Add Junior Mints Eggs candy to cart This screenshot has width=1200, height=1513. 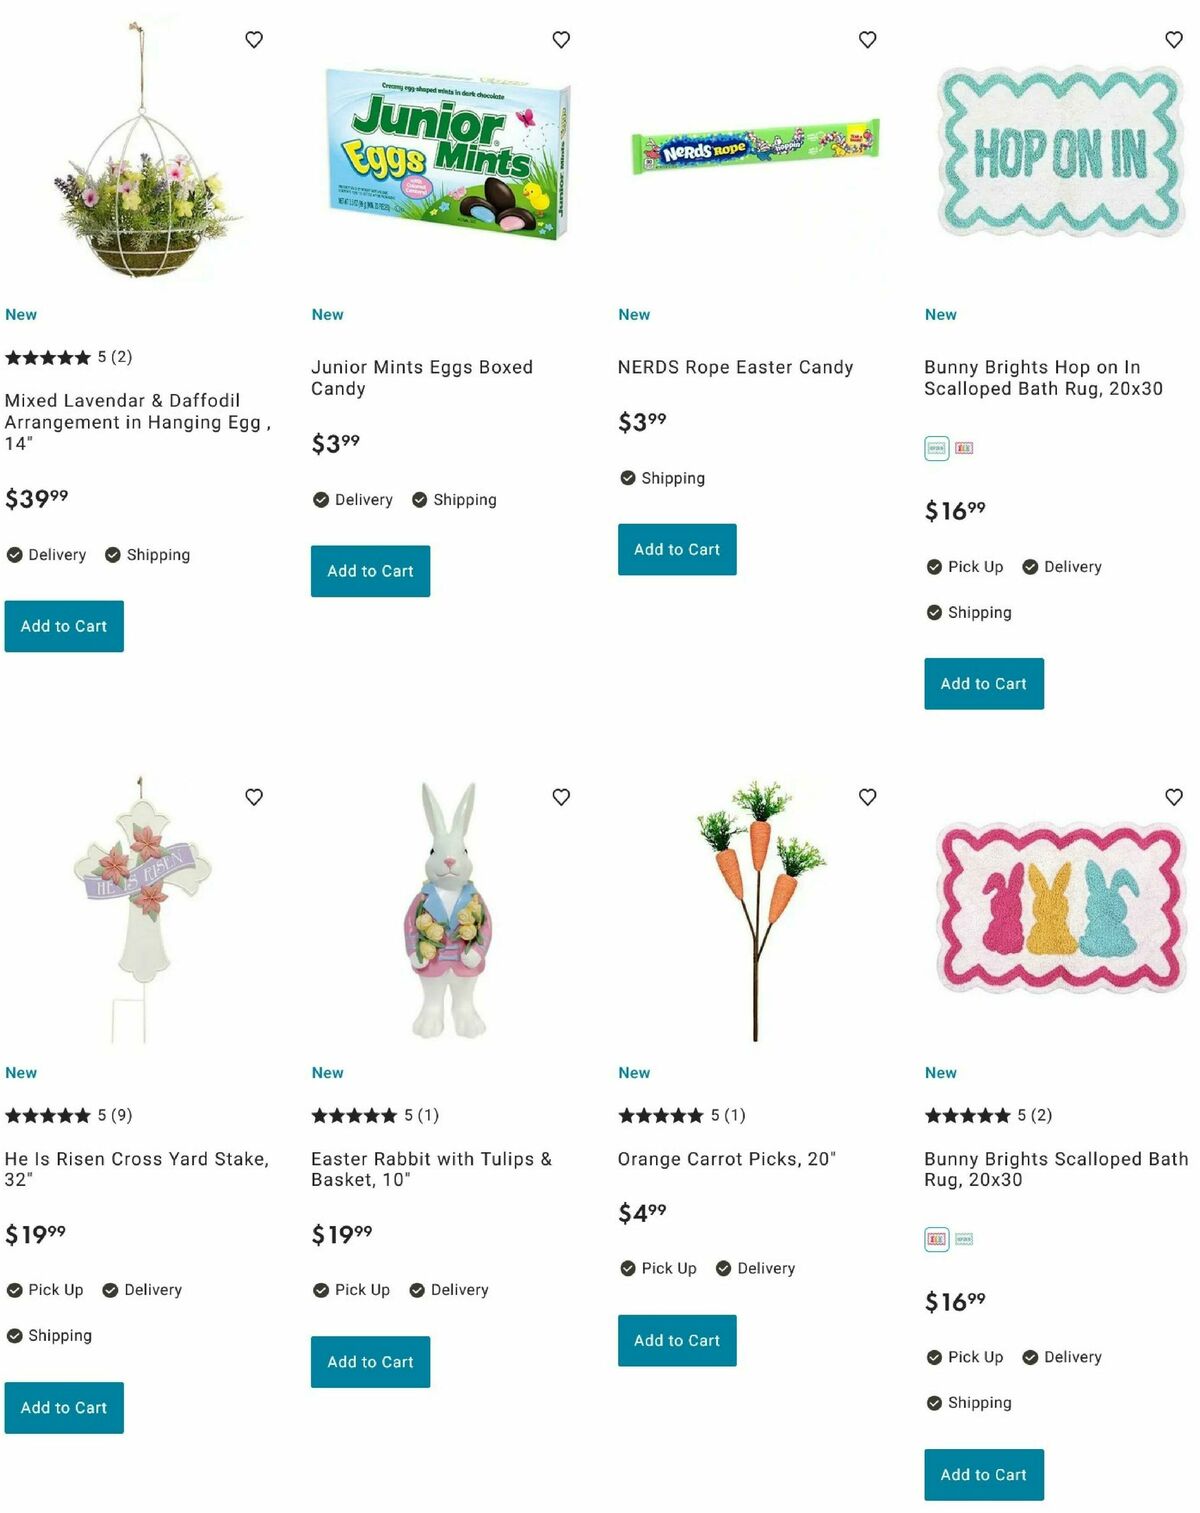pyautogui.click(x=370, y=571)
